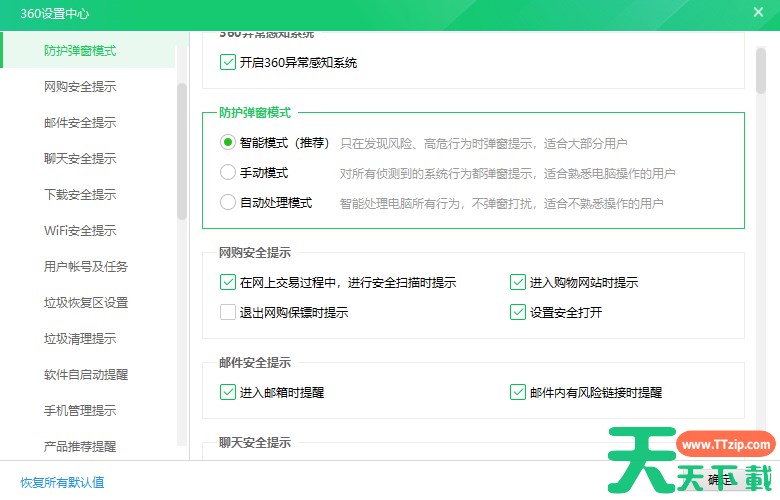Select 下载安全提示 sidebar entry
Screen dimensions: 780x500
tap(80, 195)
